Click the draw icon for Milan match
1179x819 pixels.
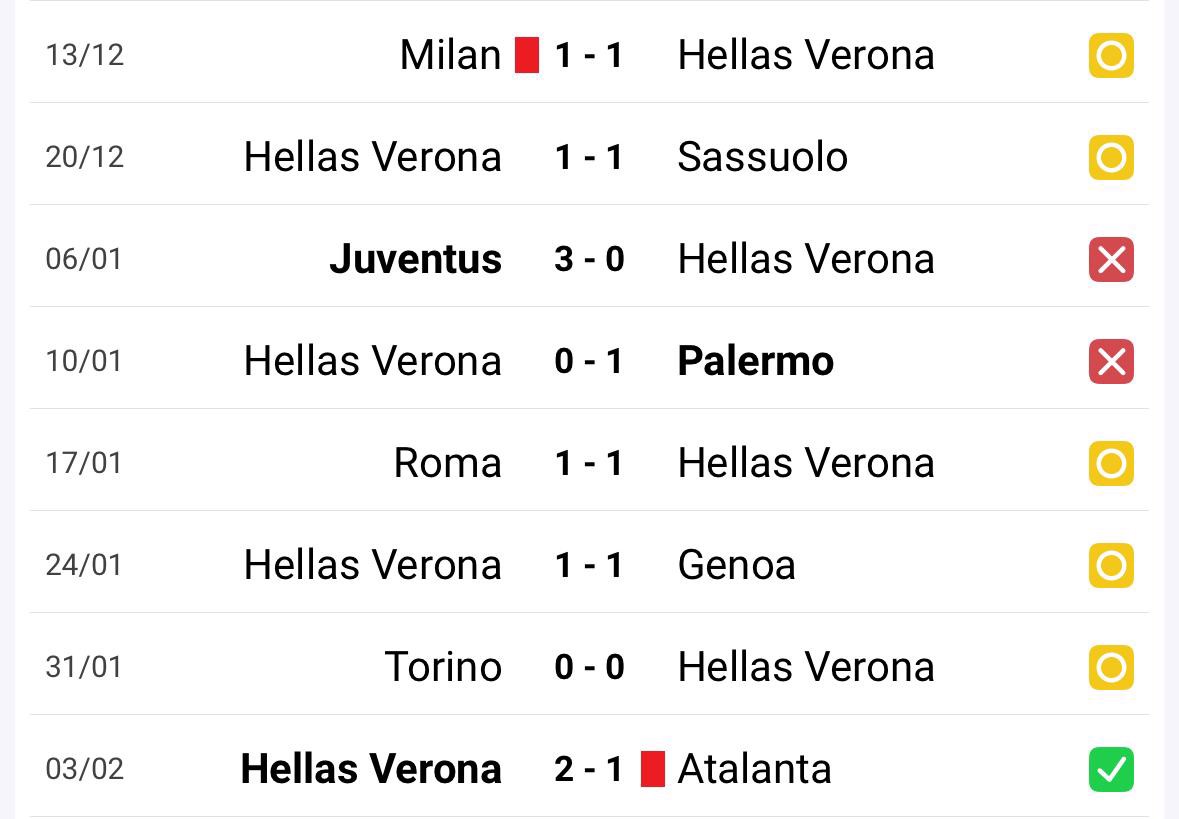[1111, 56]
